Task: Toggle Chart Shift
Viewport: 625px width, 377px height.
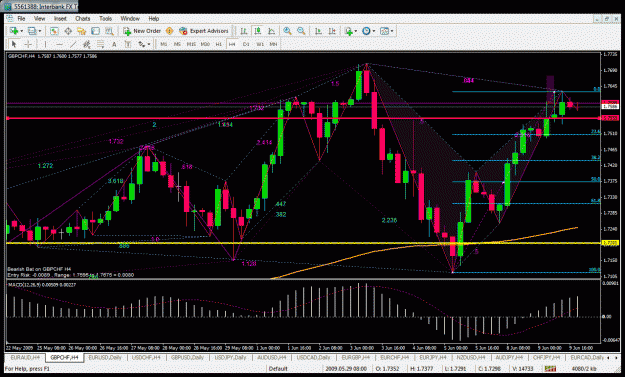Action: [x=332, y=31]
